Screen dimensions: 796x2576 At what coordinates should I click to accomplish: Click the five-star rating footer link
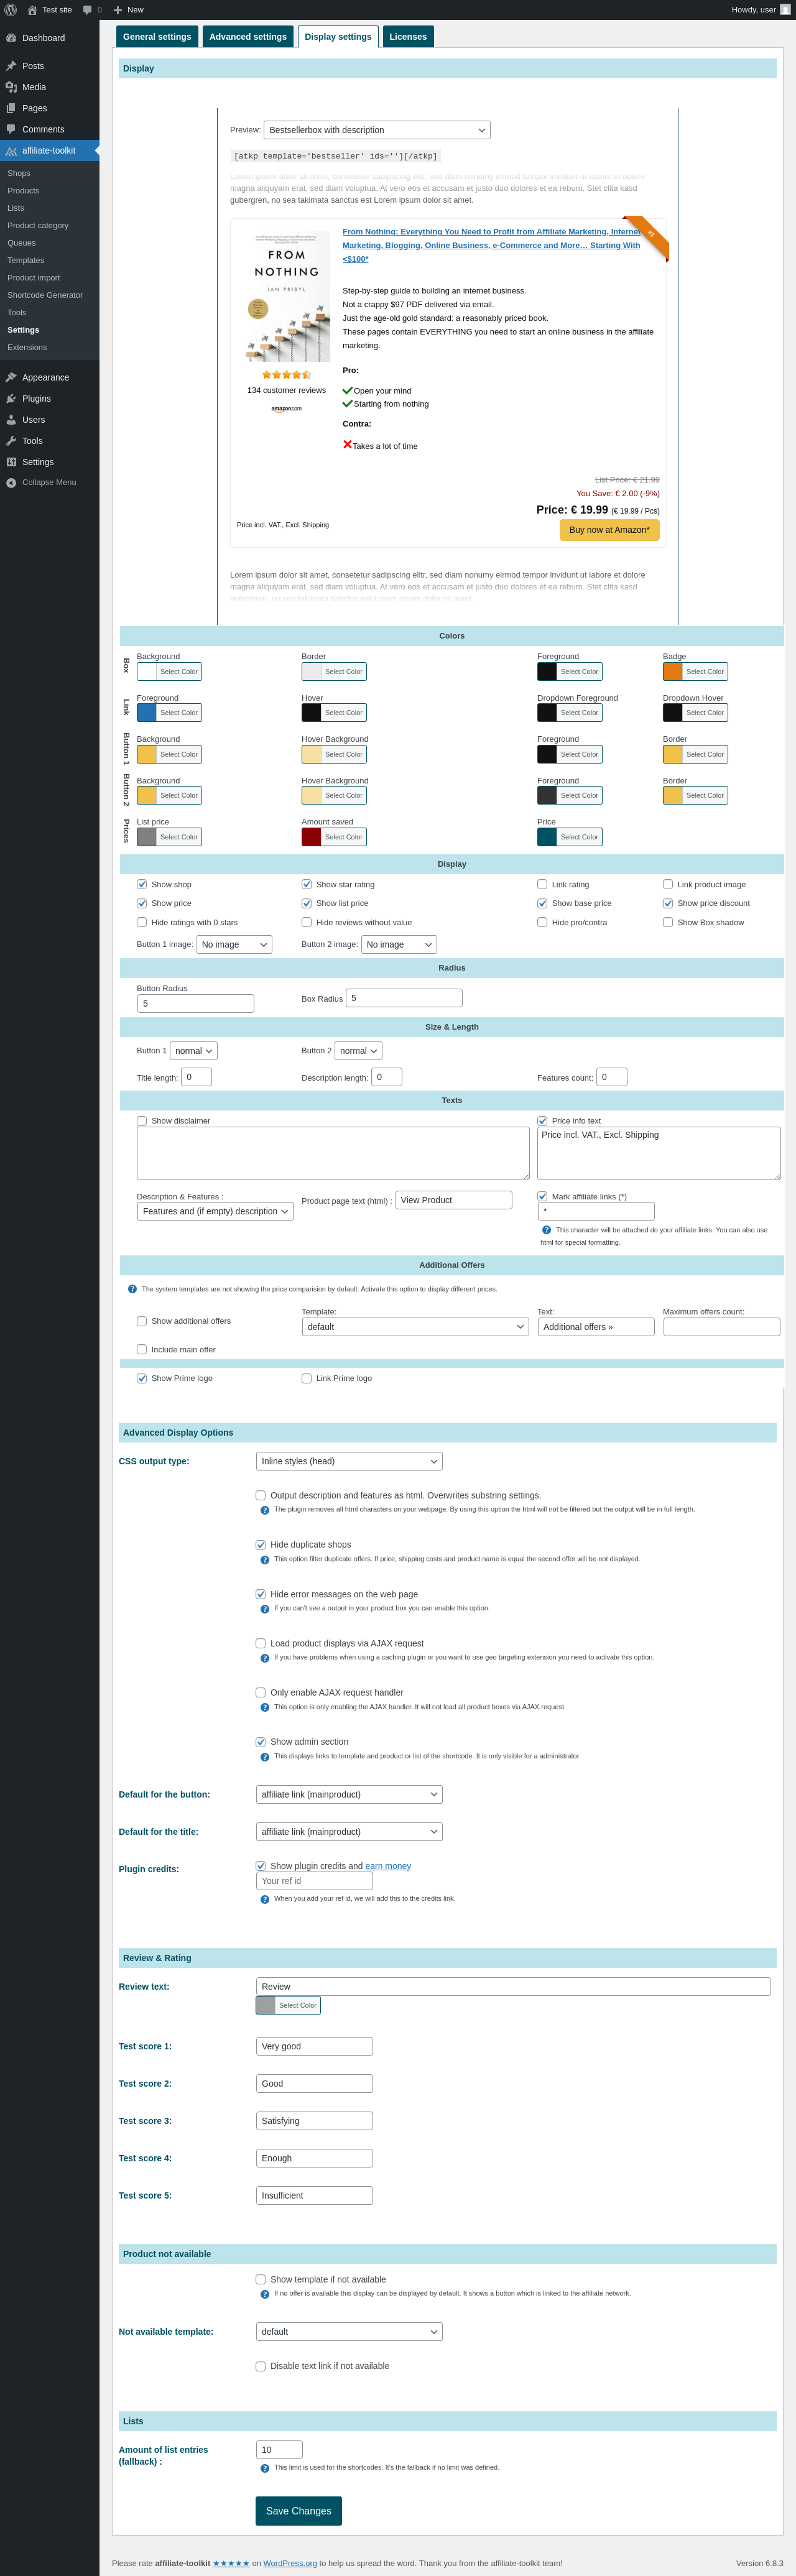[x=231, y=2563]
